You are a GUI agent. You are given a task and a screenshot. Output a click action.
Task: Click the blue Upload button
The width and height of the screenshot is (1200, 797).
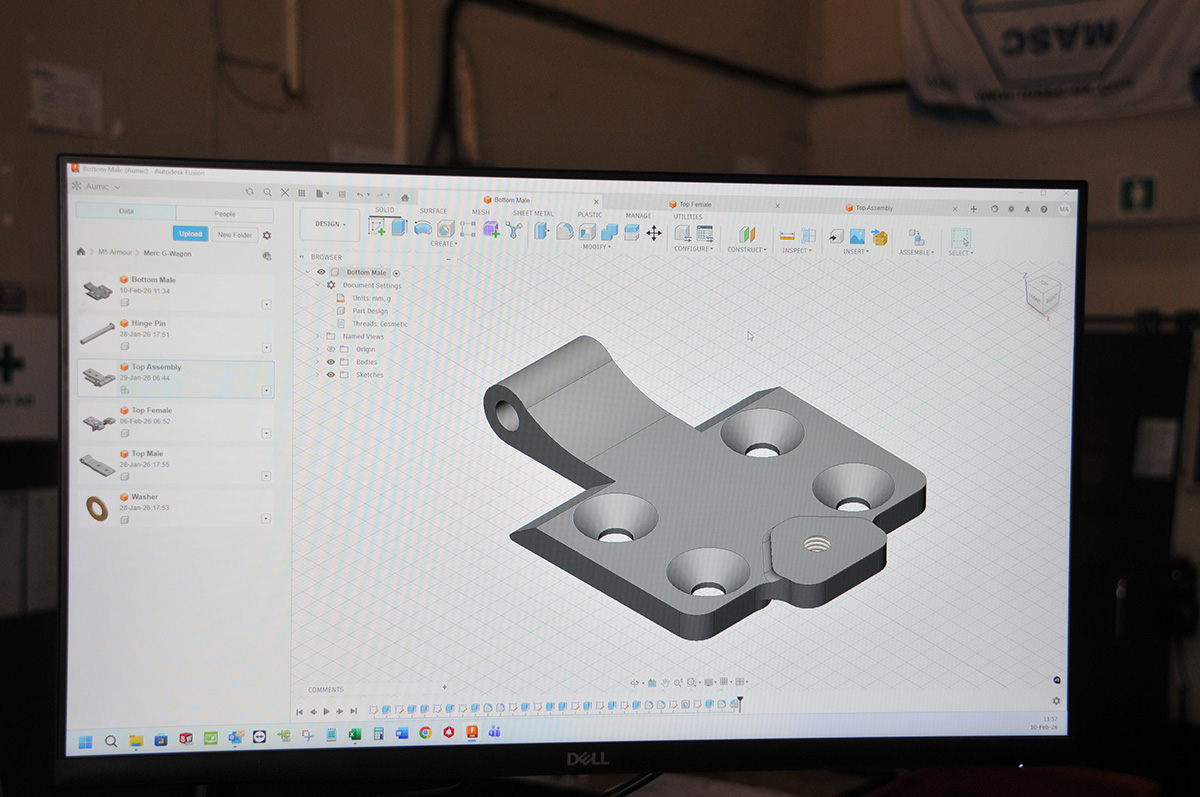[x=191, y=234]
